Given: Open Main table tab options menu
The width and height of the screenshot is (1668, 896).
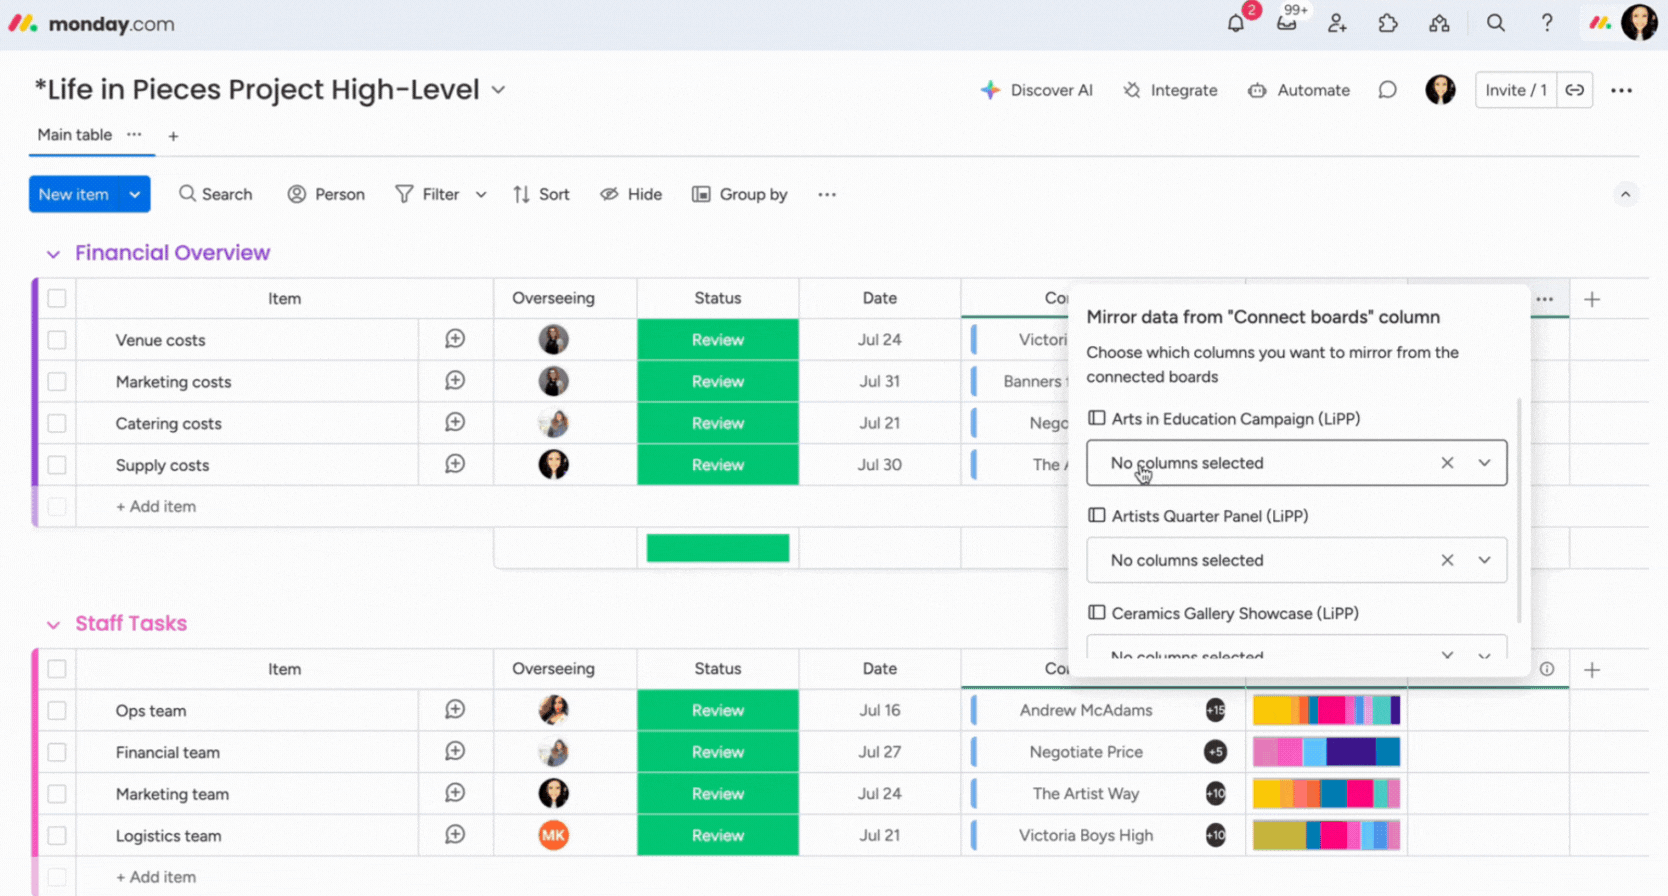Looking at the screenshot, I should point(134,134).
